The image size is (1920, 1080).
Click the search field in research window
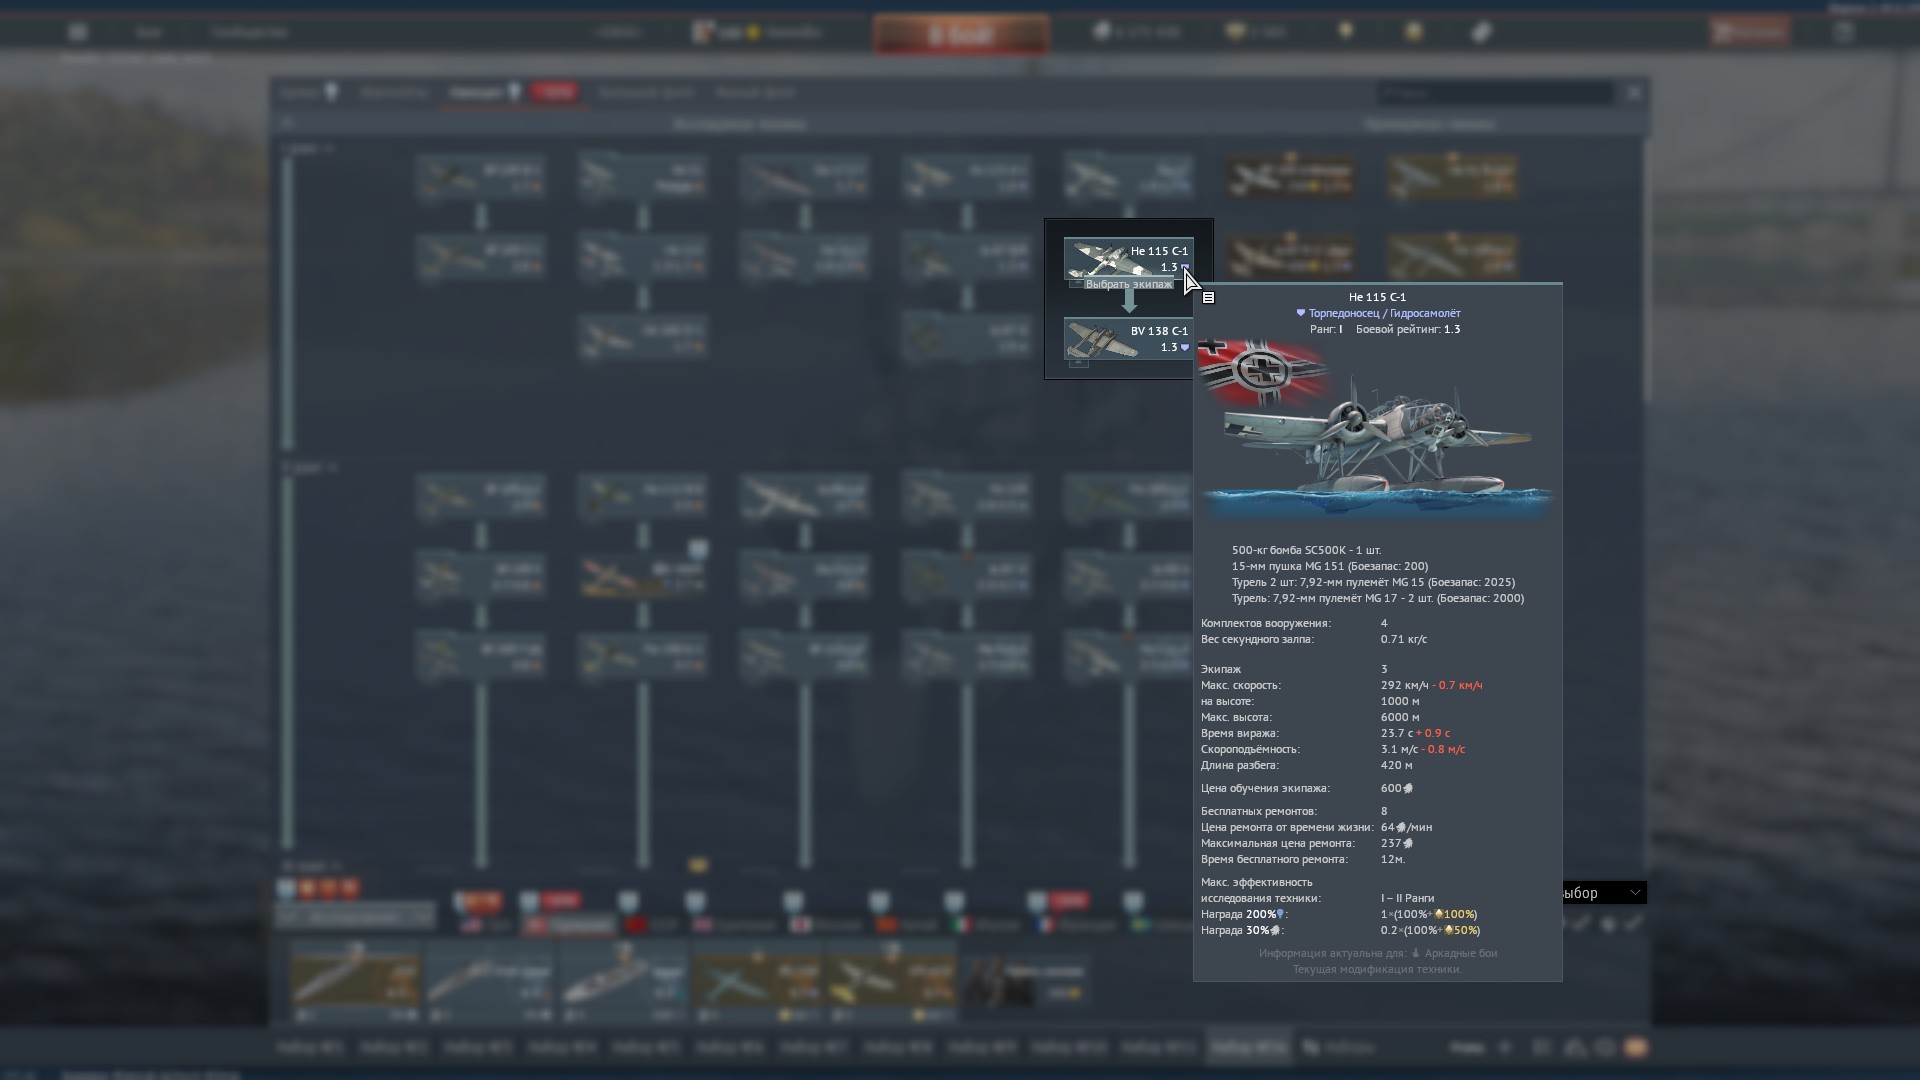1495,93
